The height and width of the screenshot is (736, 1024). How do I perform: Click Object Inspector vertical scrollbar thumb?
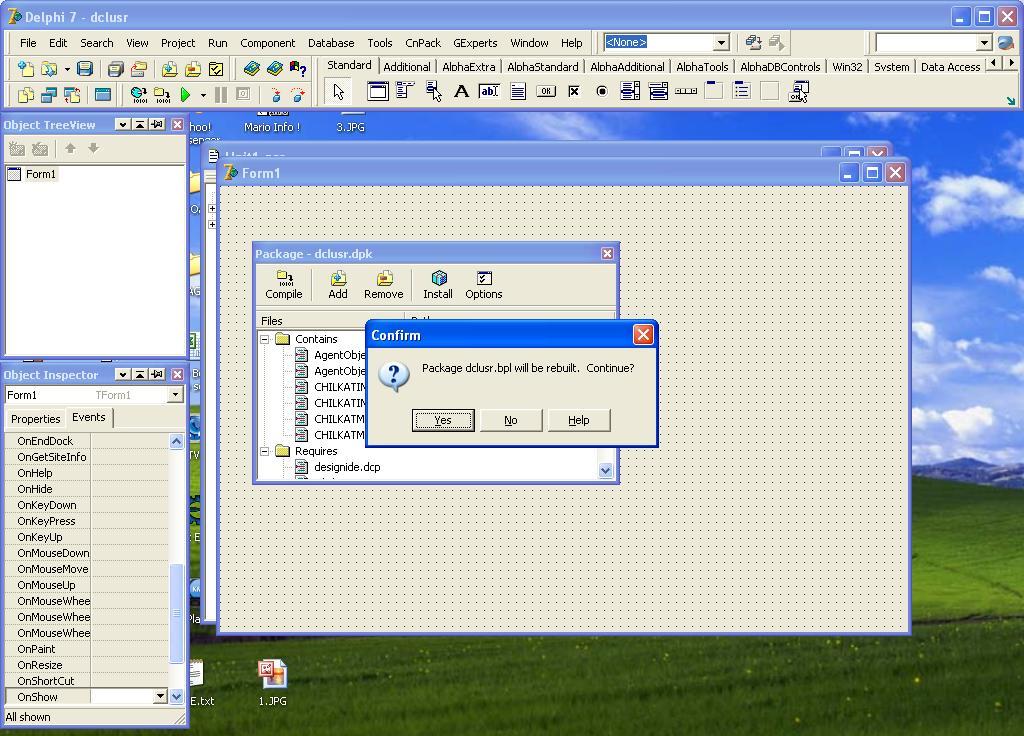coord(176,613)
